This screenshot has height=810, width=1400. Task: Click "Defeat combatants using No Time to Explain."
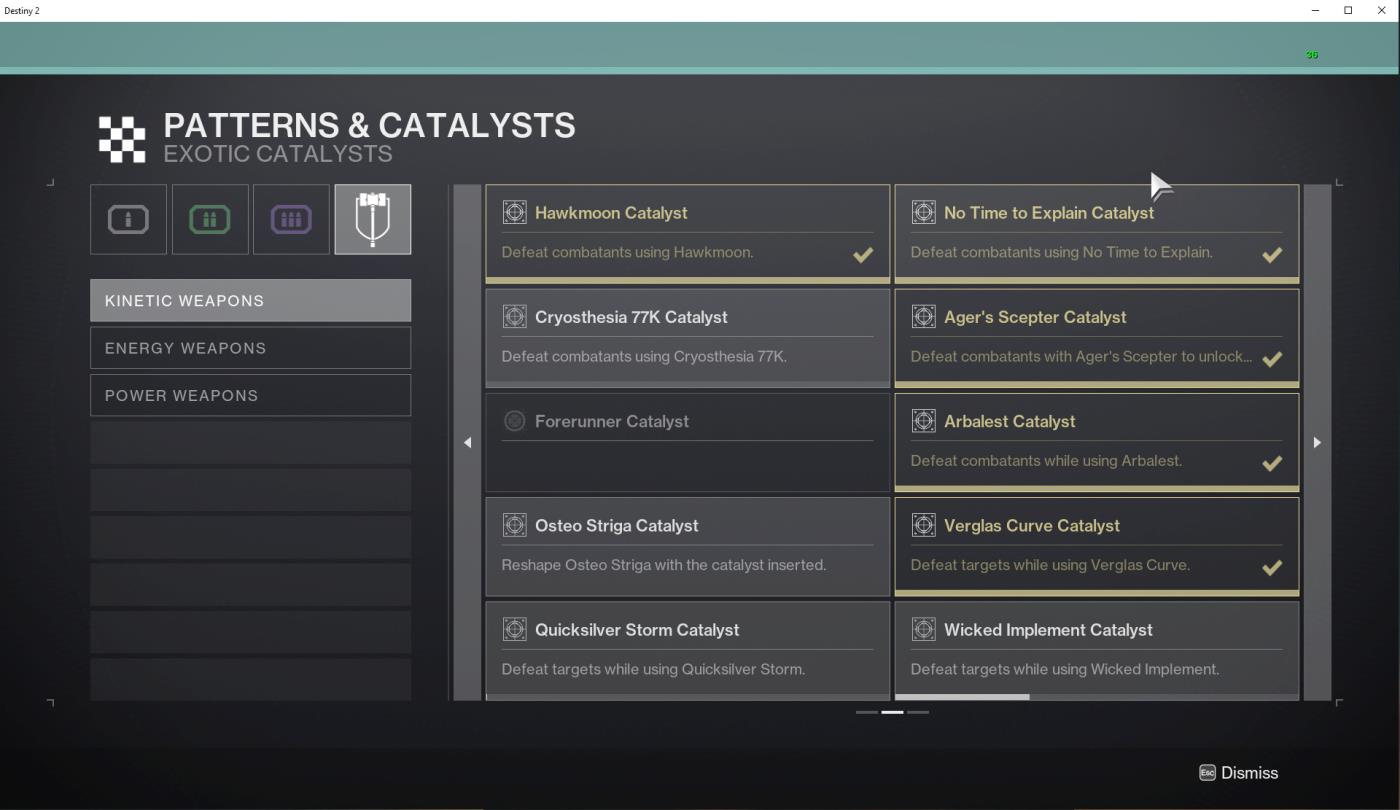[x=1061, y=252]
